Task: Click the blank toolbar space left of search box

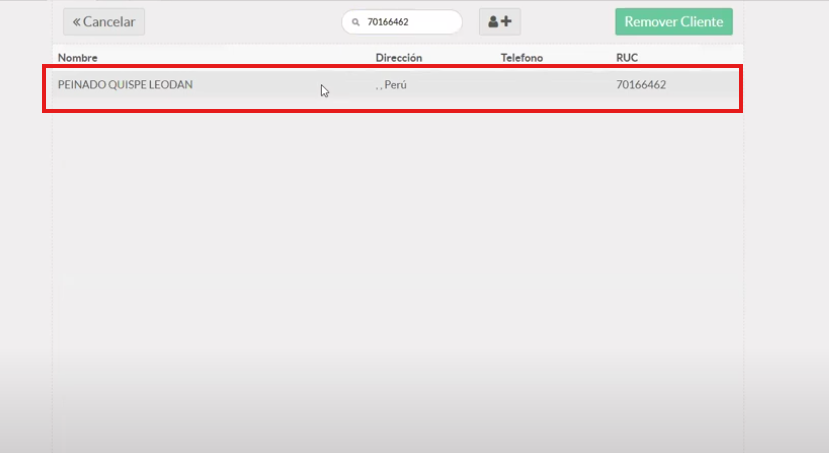Action: point(240,22)
